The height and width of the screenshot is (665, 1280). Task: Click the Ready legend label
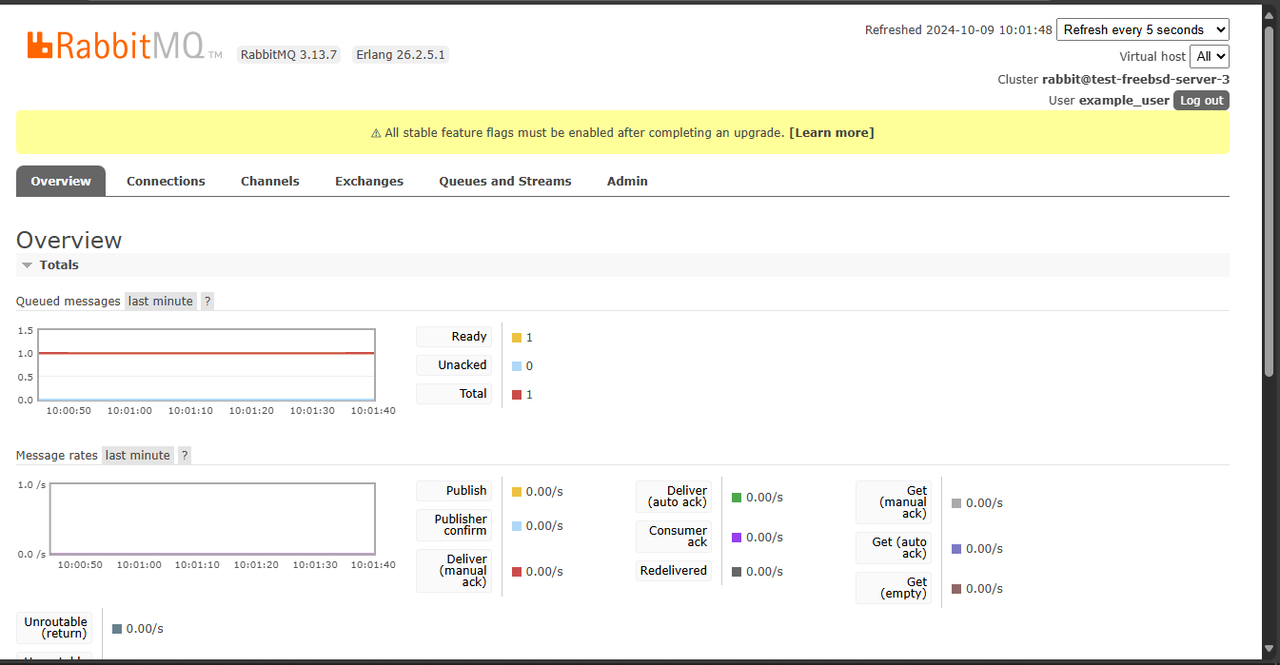454,337
